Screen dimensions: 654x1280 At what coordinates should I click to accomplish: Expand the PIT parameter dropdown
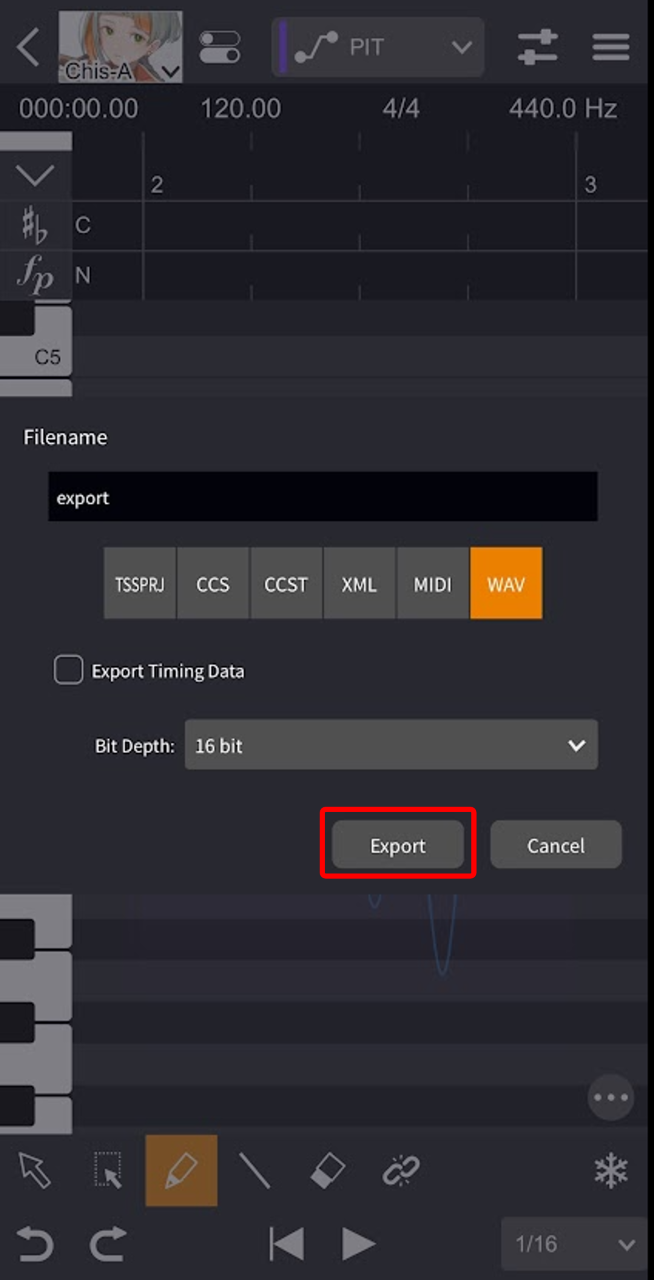378,47
